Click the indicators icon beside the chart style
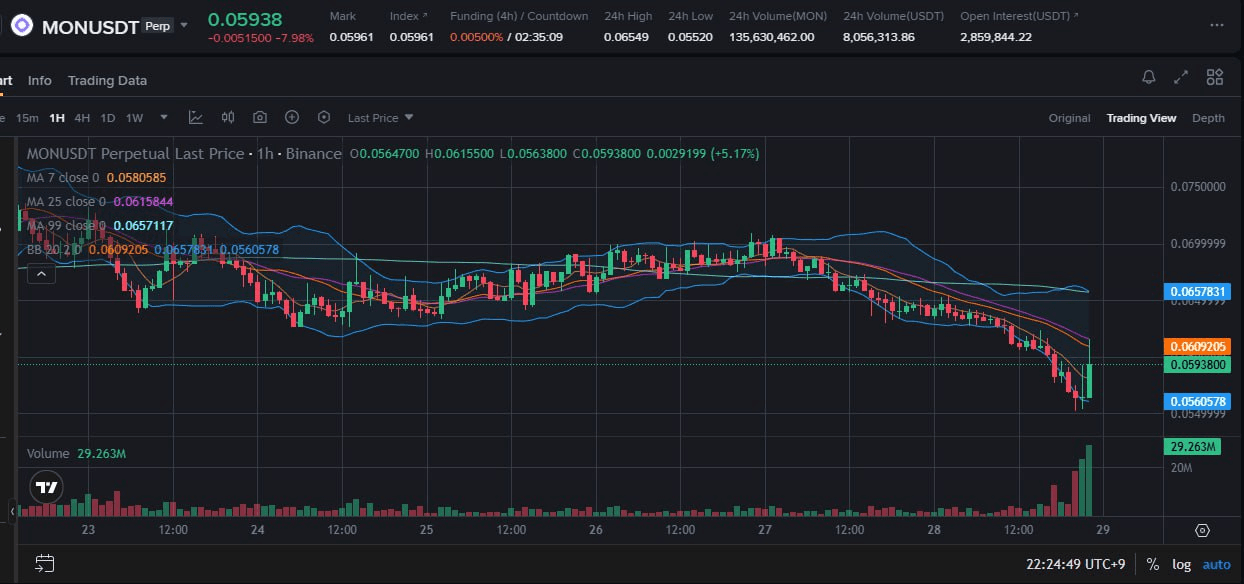Screen dimensions: 1244x584 click(228, 117)
